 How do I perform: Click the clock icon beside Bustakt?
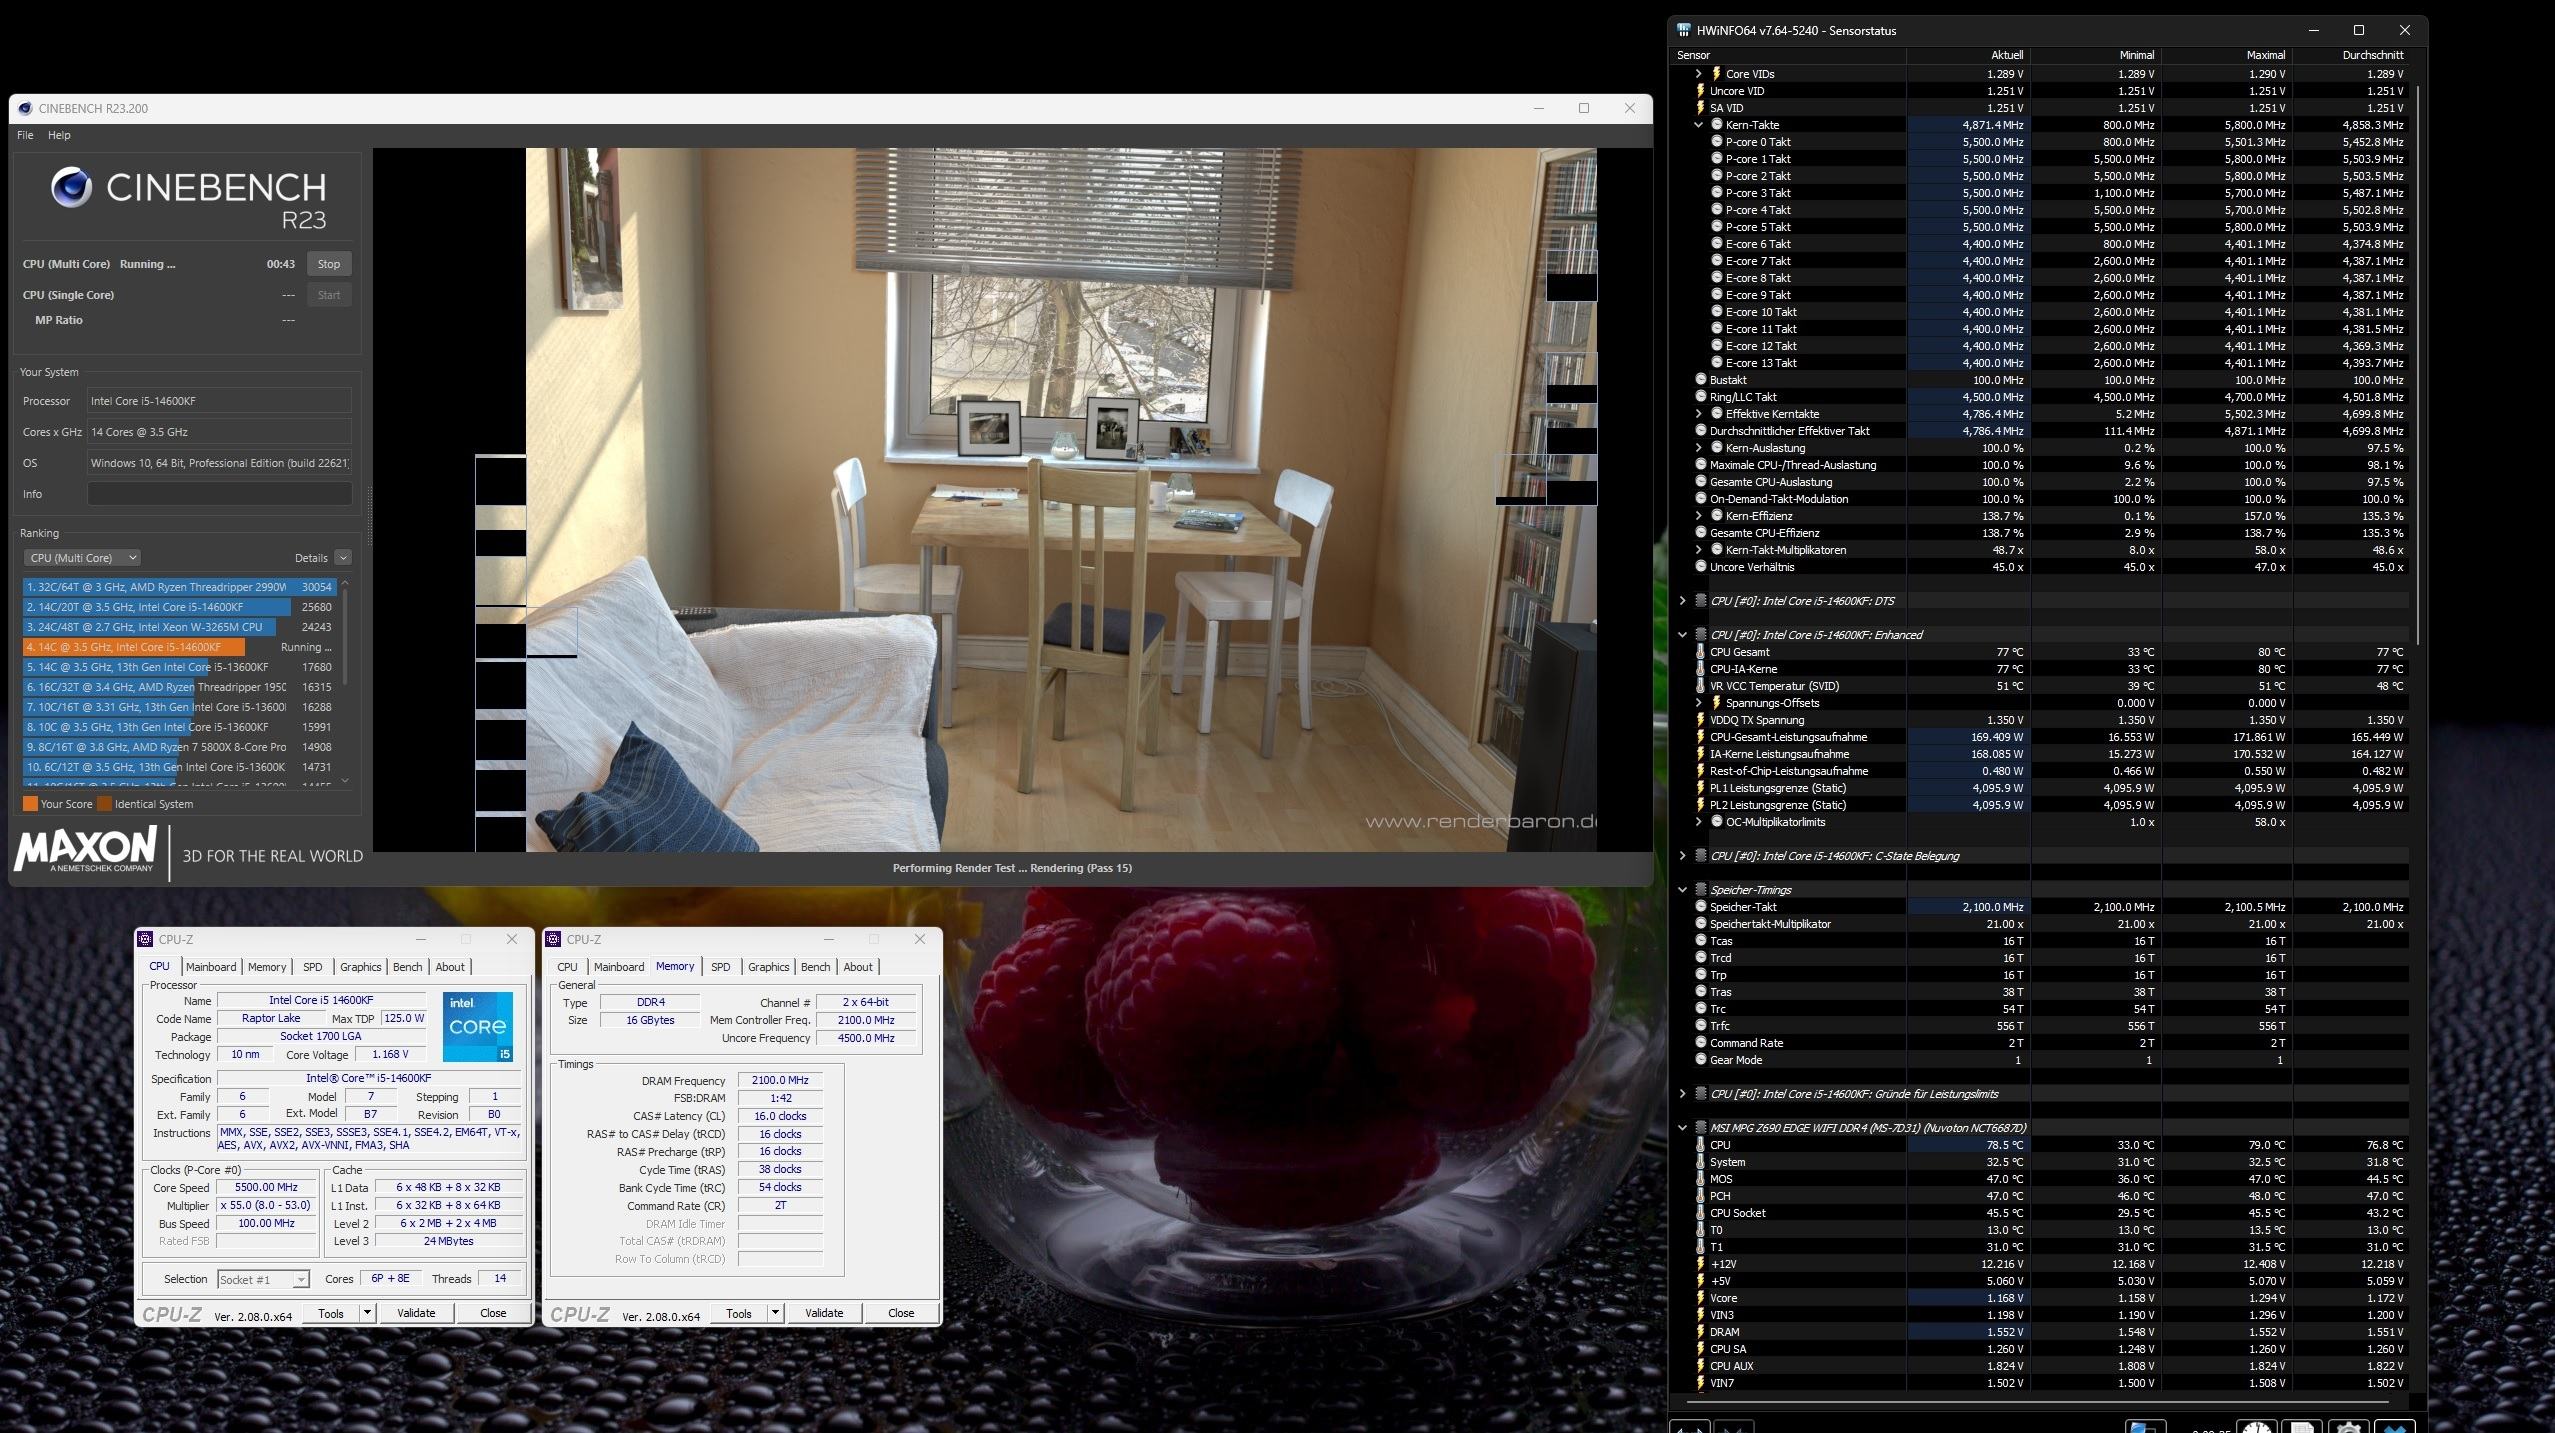point(1700,380)
